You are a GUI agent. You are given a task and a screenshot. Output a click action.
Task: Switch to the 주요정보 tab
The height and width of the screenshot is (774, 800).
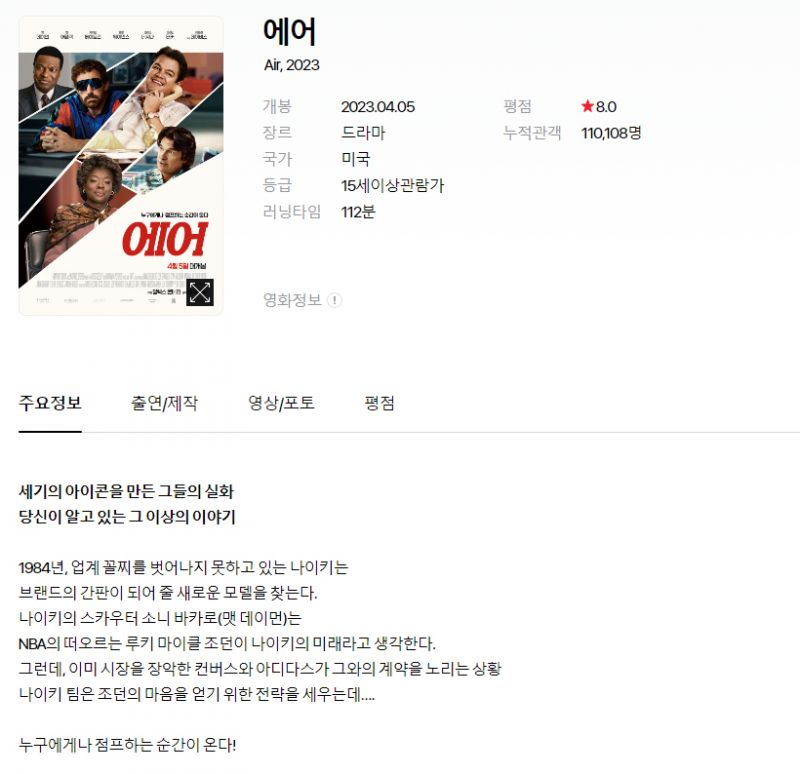click(50, 403)
